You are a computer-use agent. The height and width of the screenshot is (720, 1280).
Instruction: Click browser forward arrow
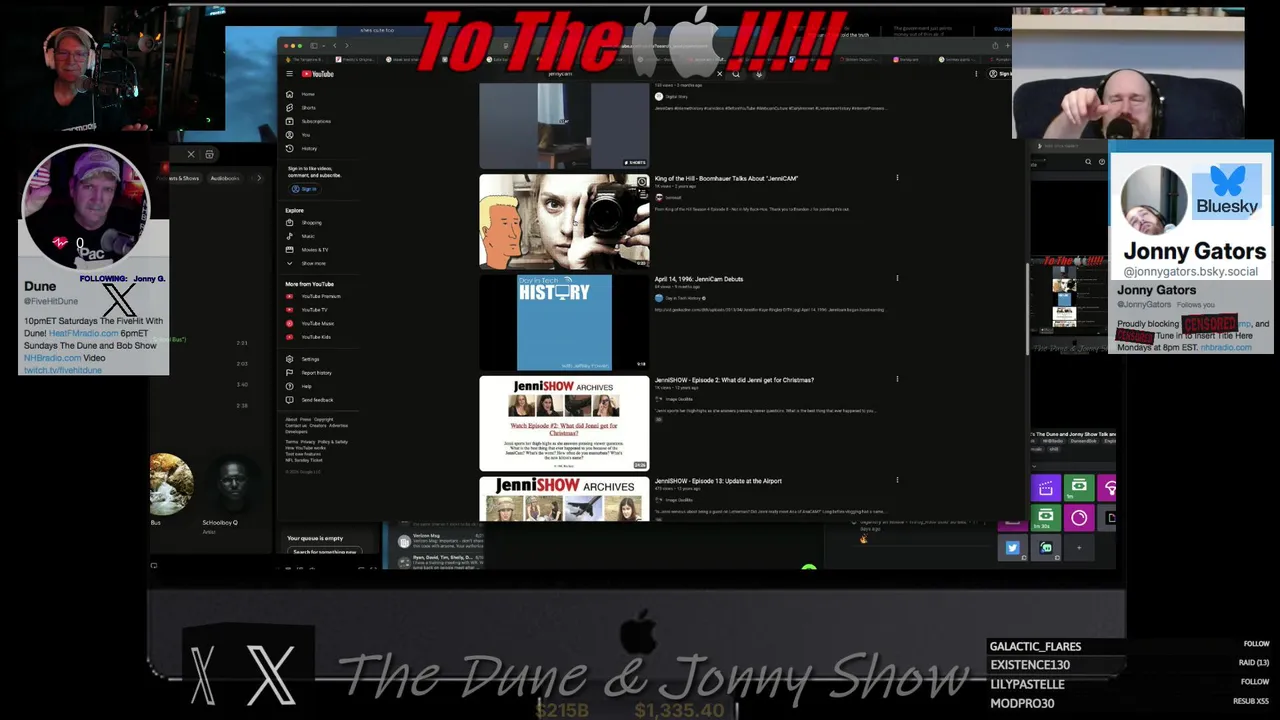click(347, 46)
